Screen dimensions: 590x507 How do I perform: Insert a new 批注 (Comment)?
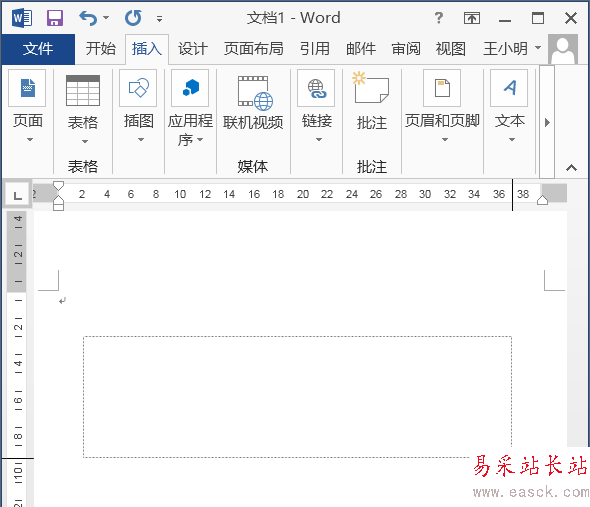coord(372,101)
